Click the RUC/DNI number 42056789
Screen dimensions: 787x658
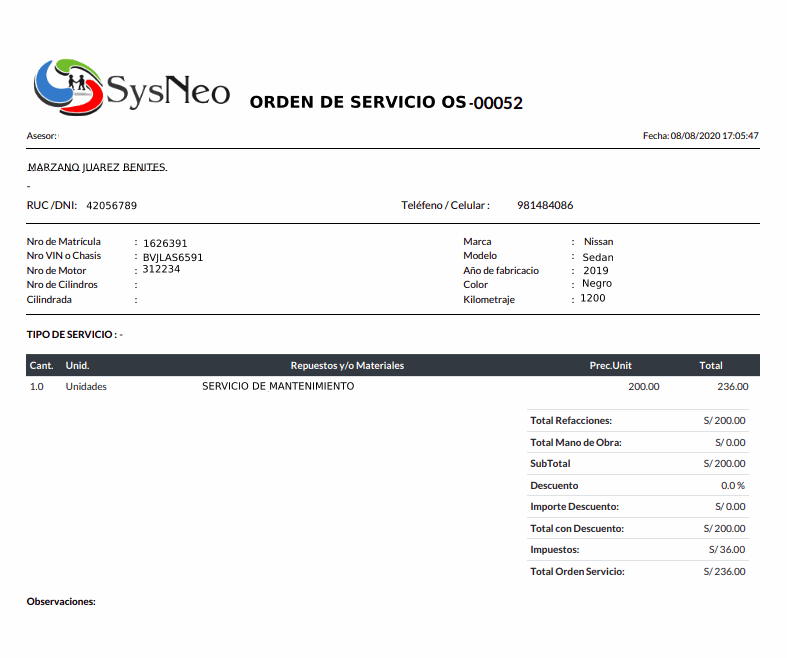pyautogui.click(x=111, y=205)
